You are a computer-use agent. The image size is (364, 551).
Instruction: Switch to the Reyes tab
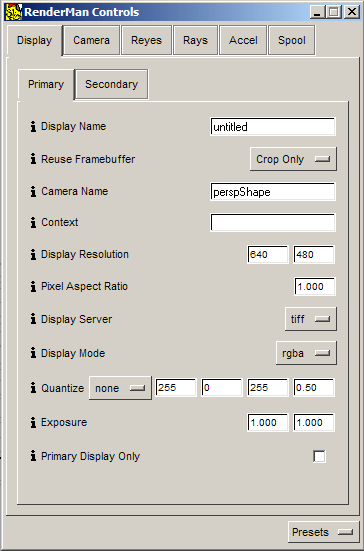pos(147,40)
